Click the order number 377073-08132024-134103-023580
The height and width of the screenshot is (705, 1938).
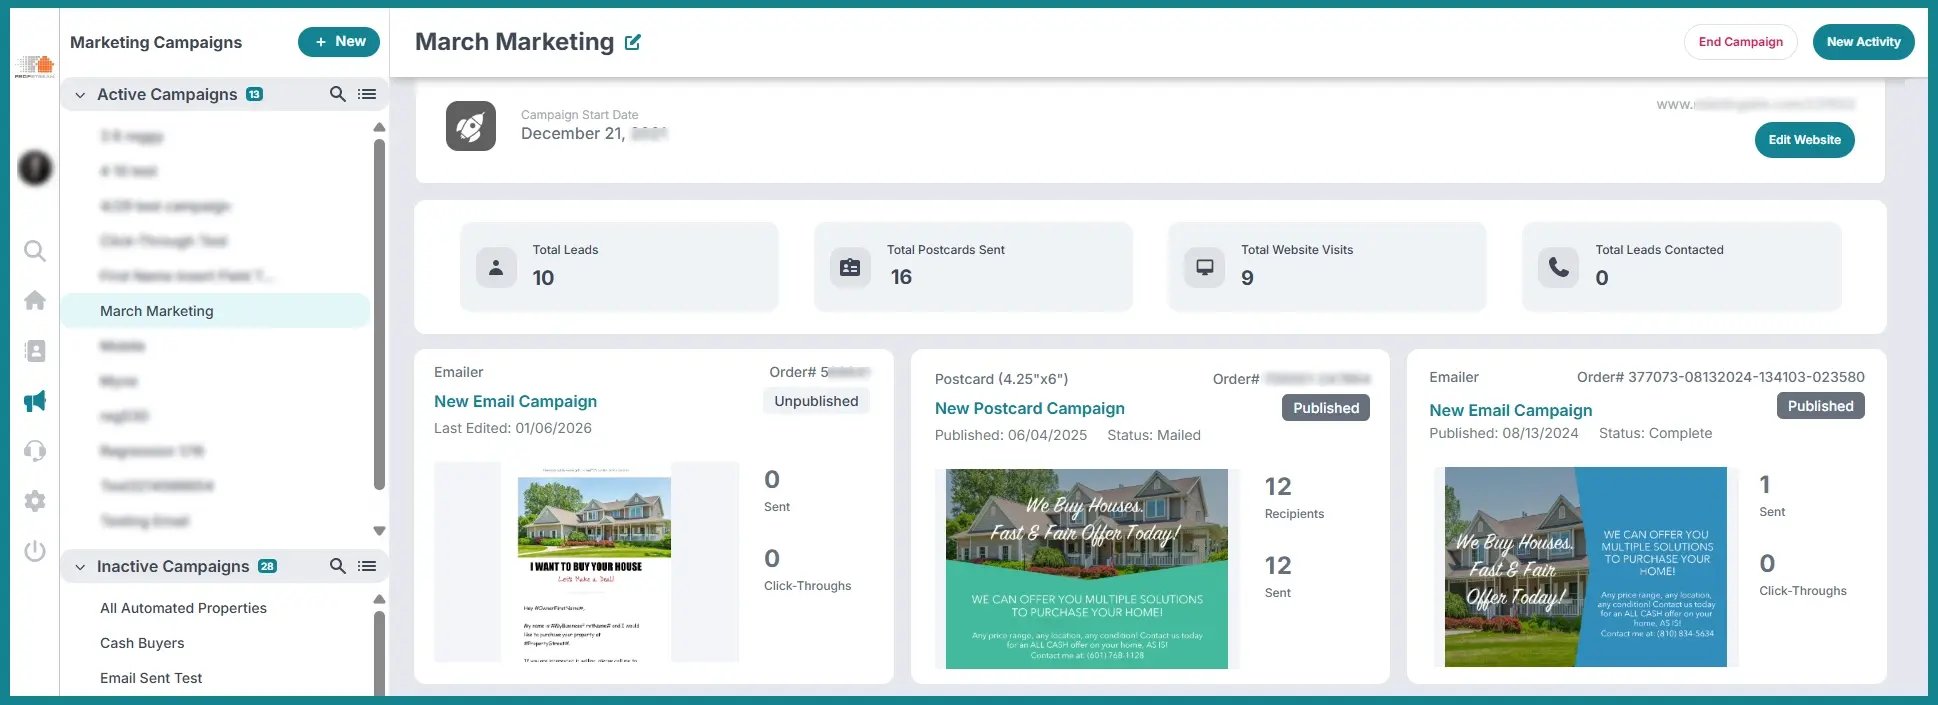tap(1746, 377)
